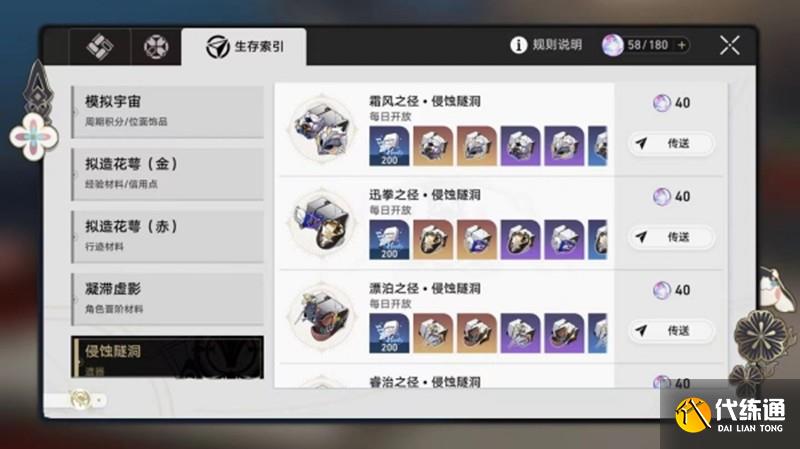
Task: Open 漂泊之径 relic set large icon
Action: point(322,317)
